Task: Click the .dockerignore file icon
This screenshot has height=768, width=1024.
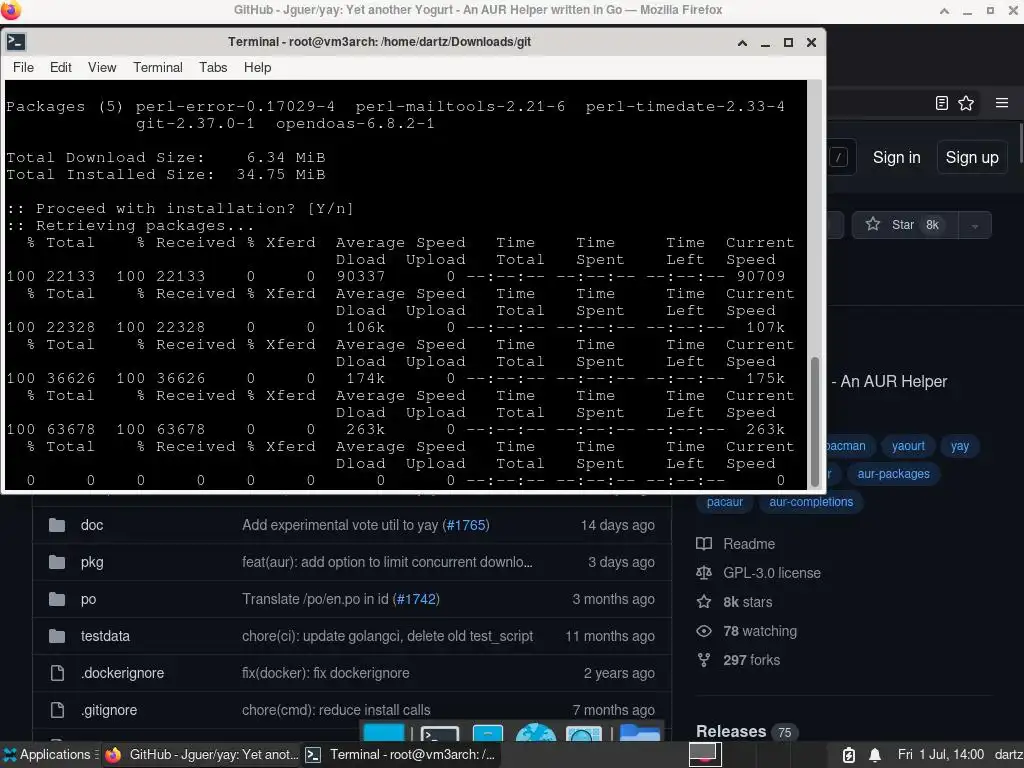Action: (x=57, y=673)
